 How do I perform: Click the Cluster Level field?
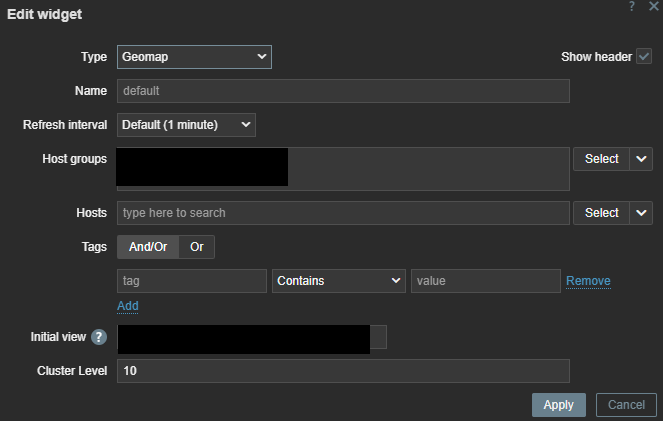point(343,371)
